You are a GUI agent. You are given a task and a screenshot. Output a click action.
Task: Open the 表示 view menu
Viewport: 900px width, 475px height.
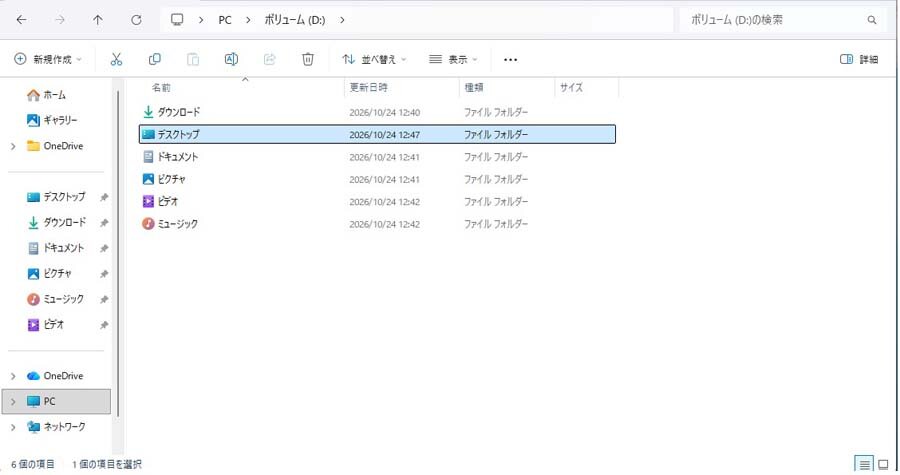click(x=453, y=59)
